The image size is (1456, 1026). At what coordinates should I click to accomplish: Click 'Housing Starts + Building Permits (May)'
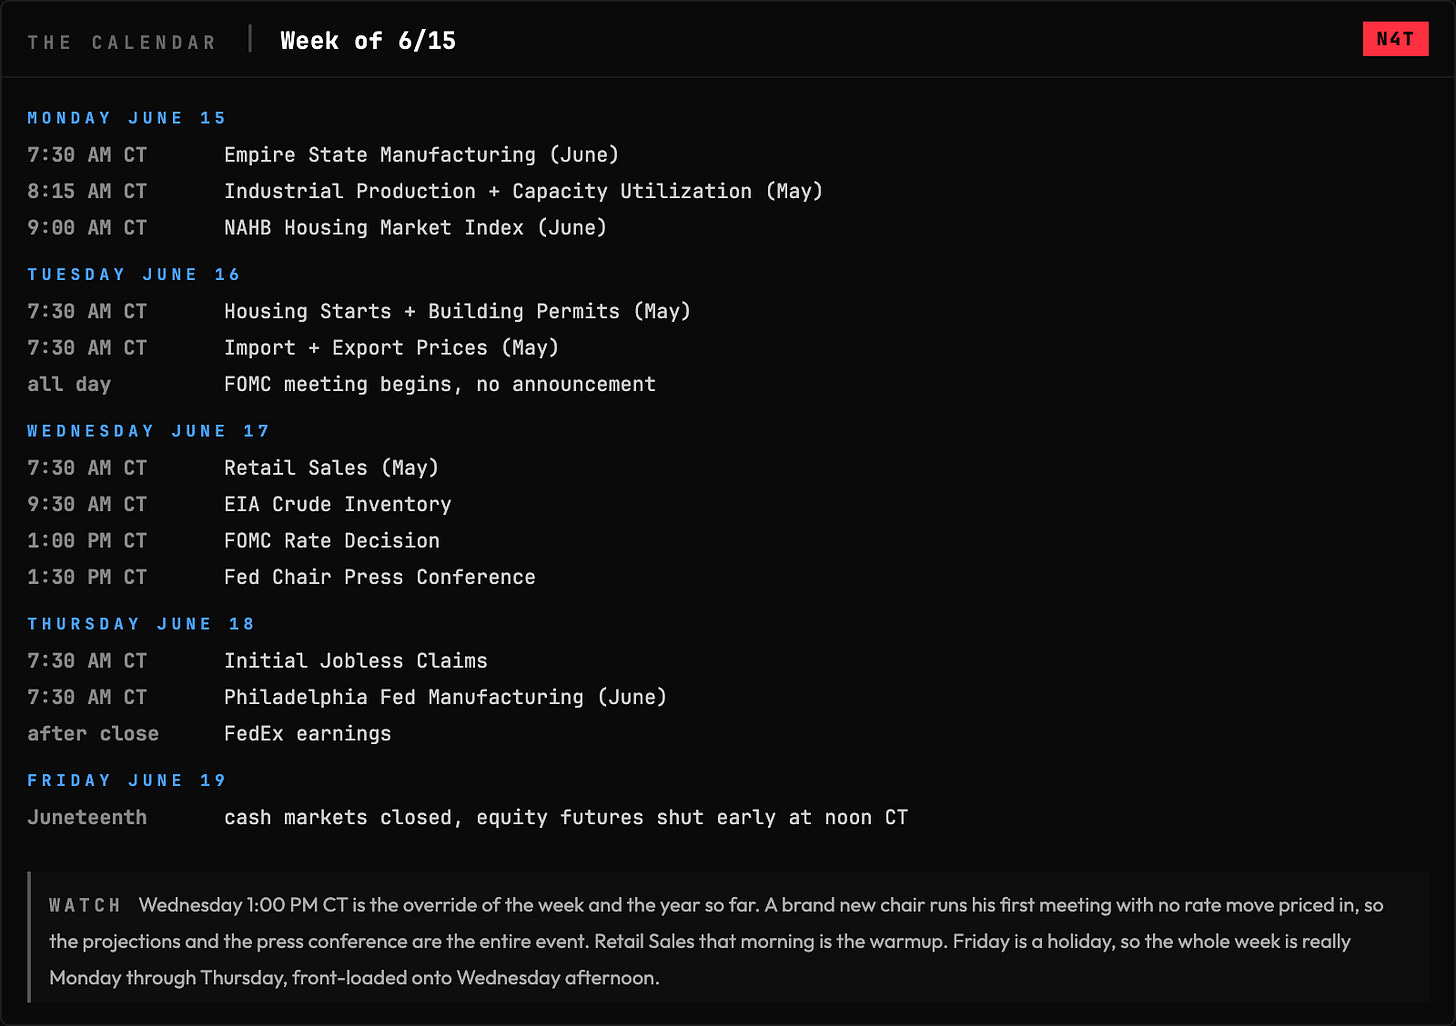(x=457, y=311)
